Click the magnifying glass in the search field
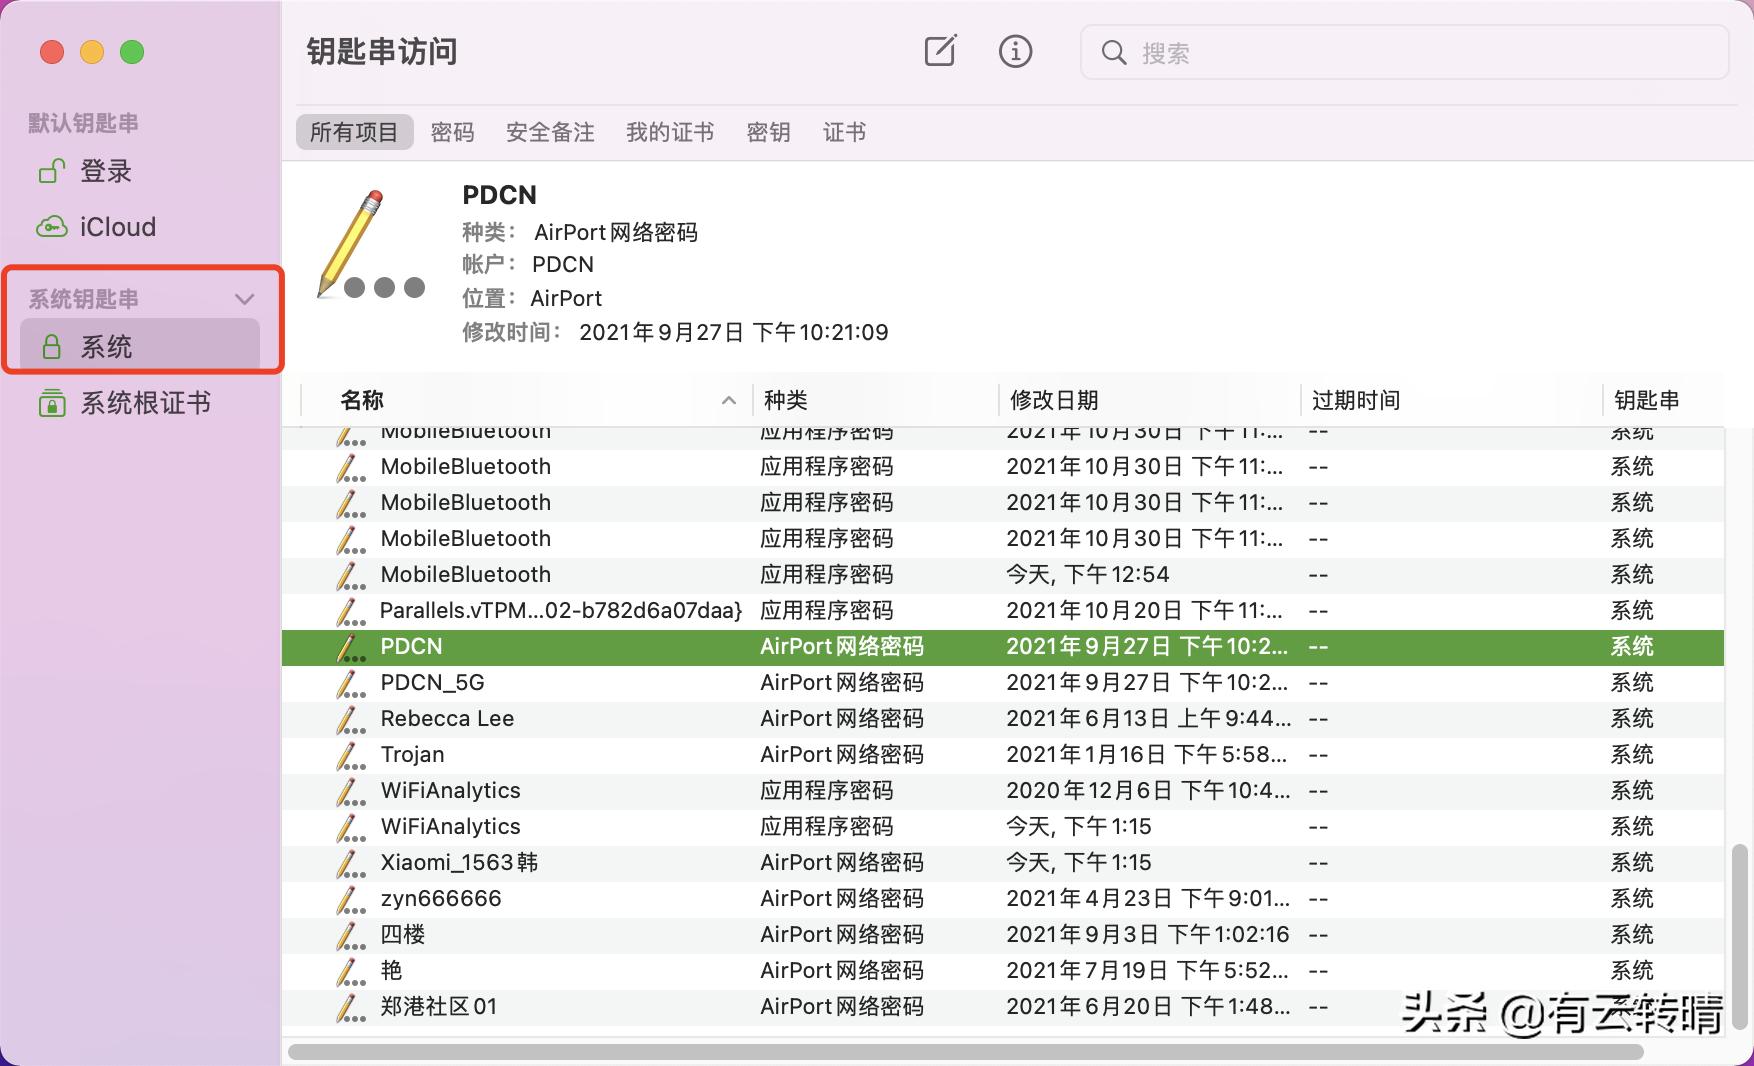The image size is (1754, 1066). [x=1113, y=53]
